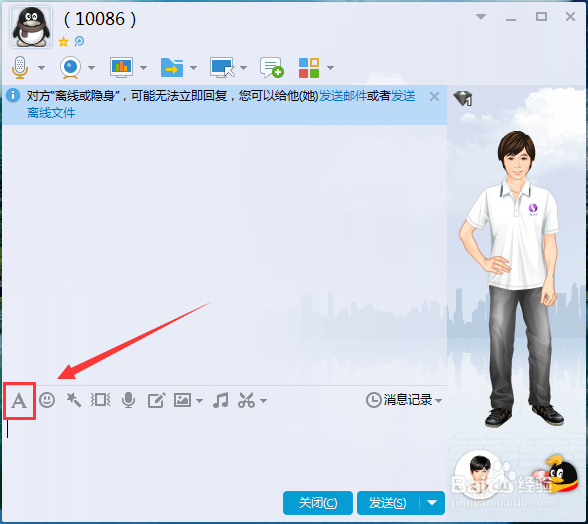Image resolution: width=588 pixels, height=524 pixels.
Task: Open the 发送邮件 link
Action: pos(342,96)
